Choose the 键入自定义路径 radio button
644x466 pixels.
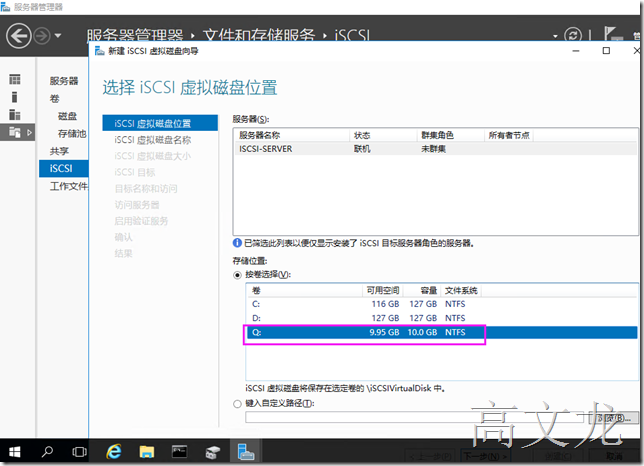(237, 404)
